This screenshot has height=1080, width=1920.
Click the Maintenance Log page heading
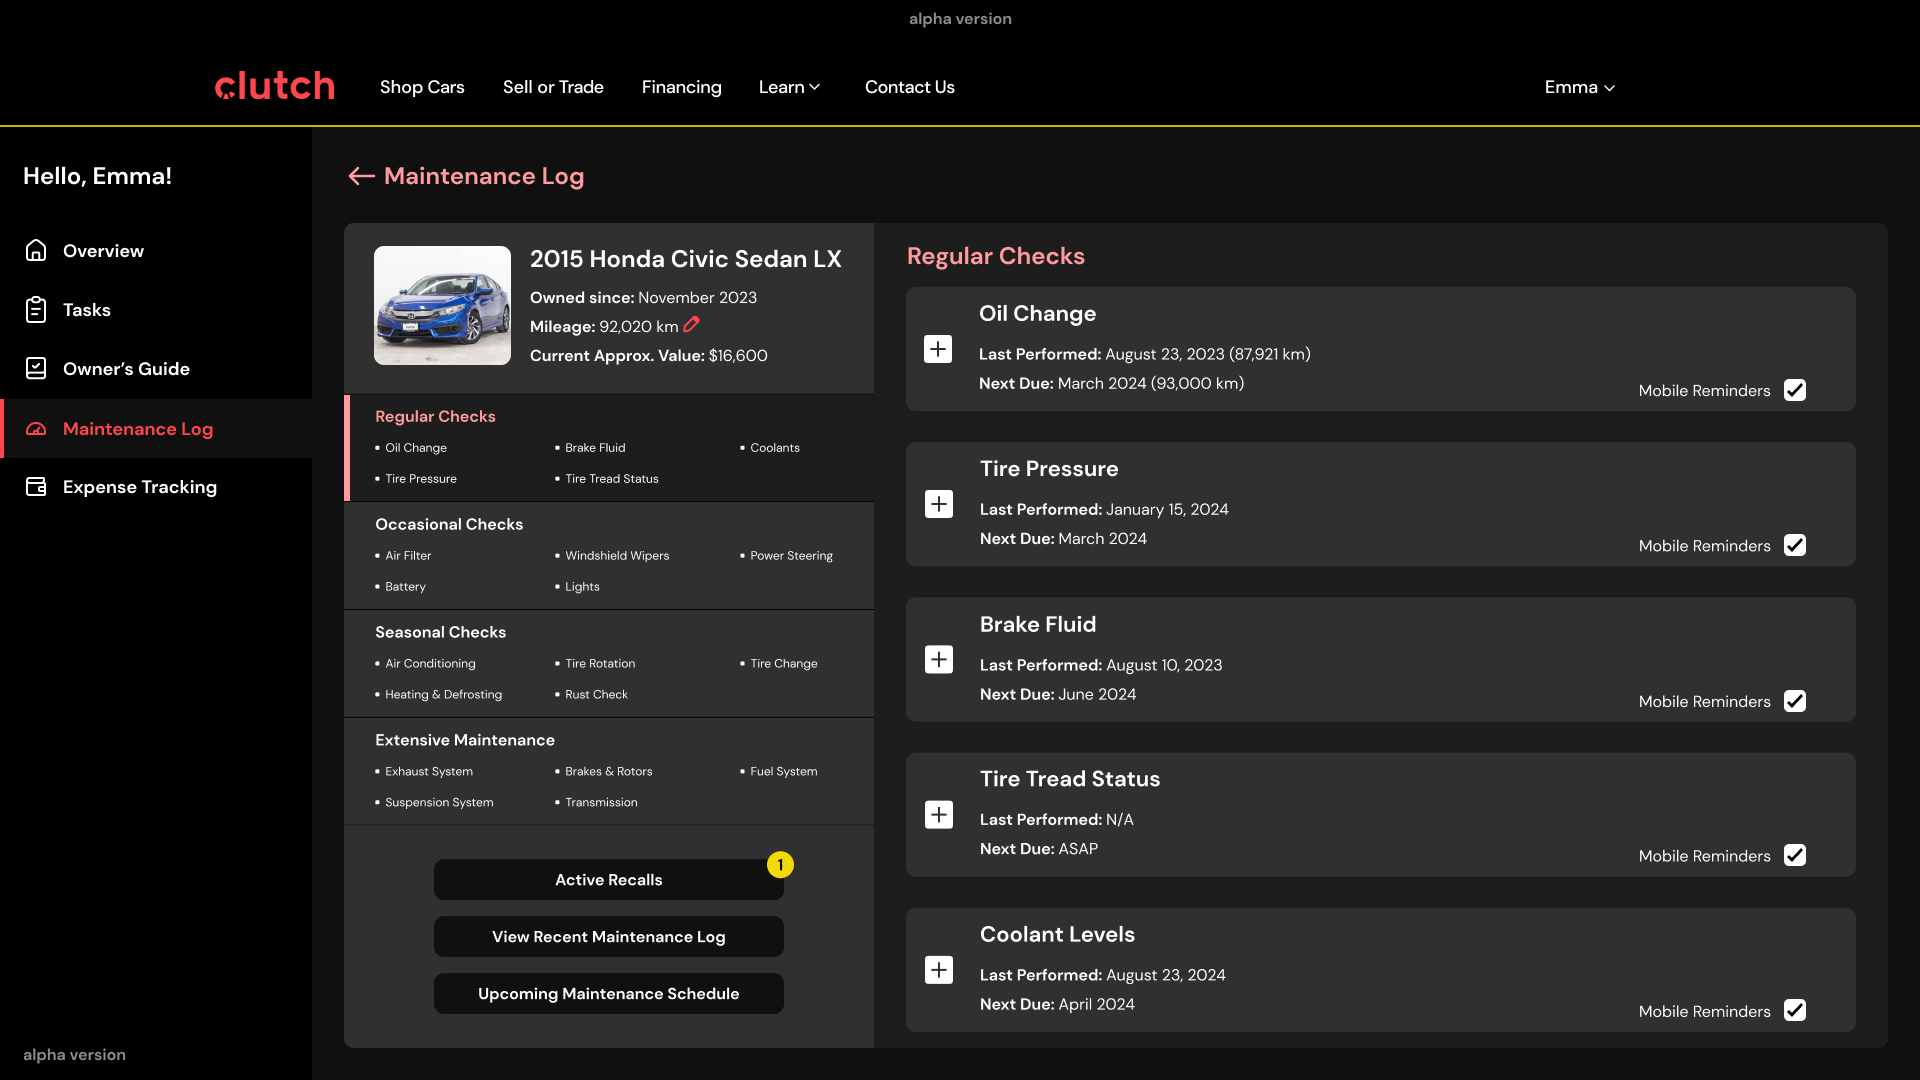484,176
